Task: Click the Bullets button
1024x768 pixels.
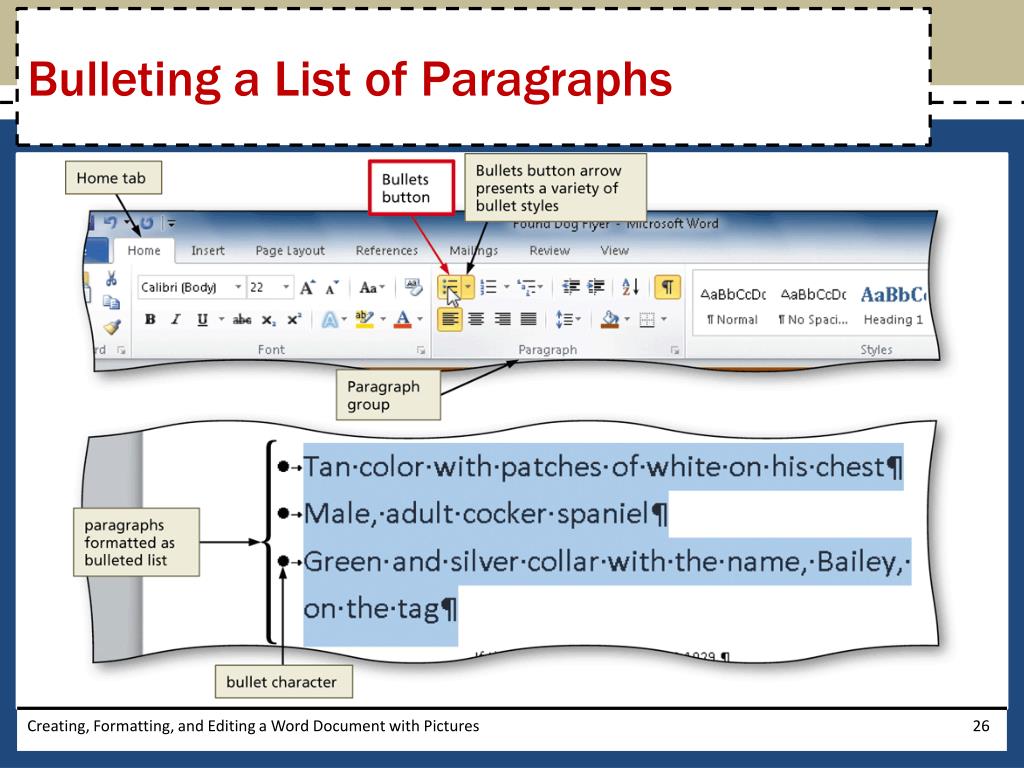Action: click(x=449, y=287)
